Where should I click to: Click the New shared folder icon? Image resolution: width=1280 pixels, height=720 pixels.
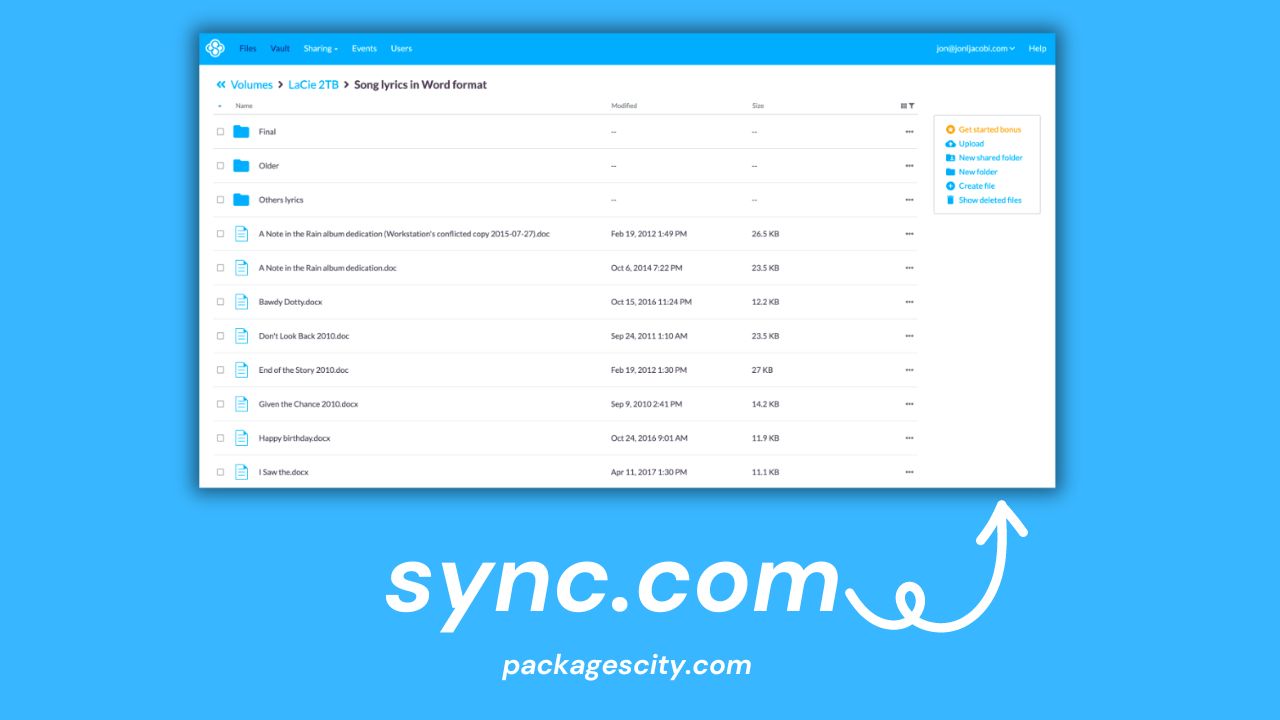[950, 158]
